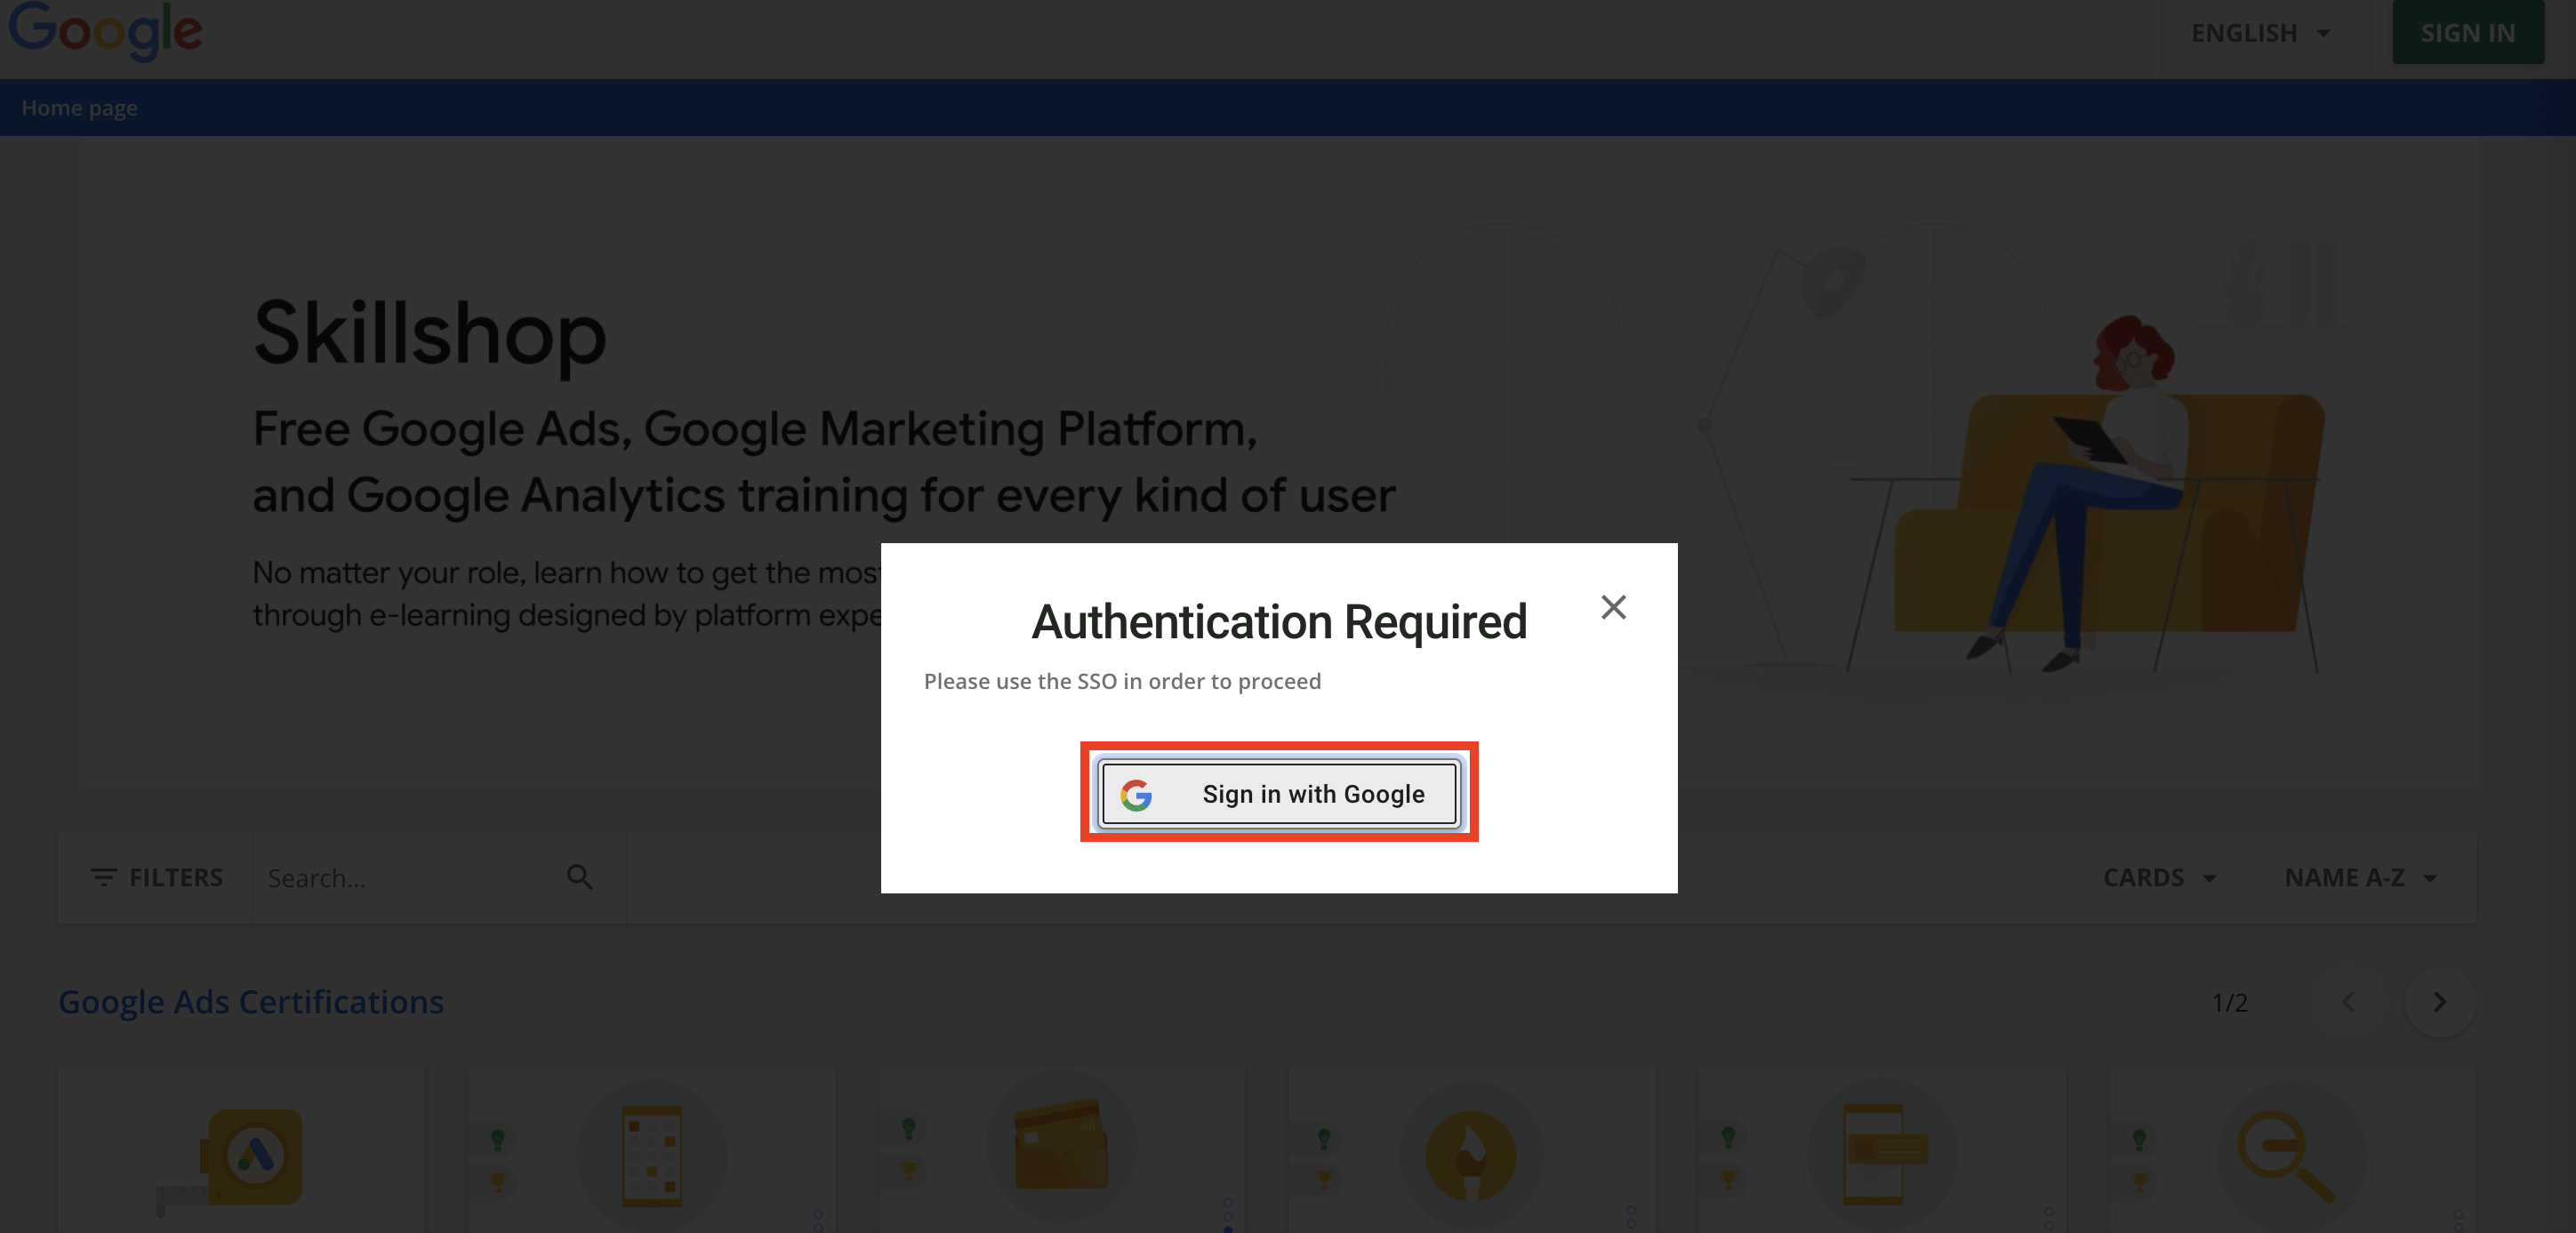Open the wallet icon course card
The height and width of the screenshot is (1233, 2576).
1061,1150
